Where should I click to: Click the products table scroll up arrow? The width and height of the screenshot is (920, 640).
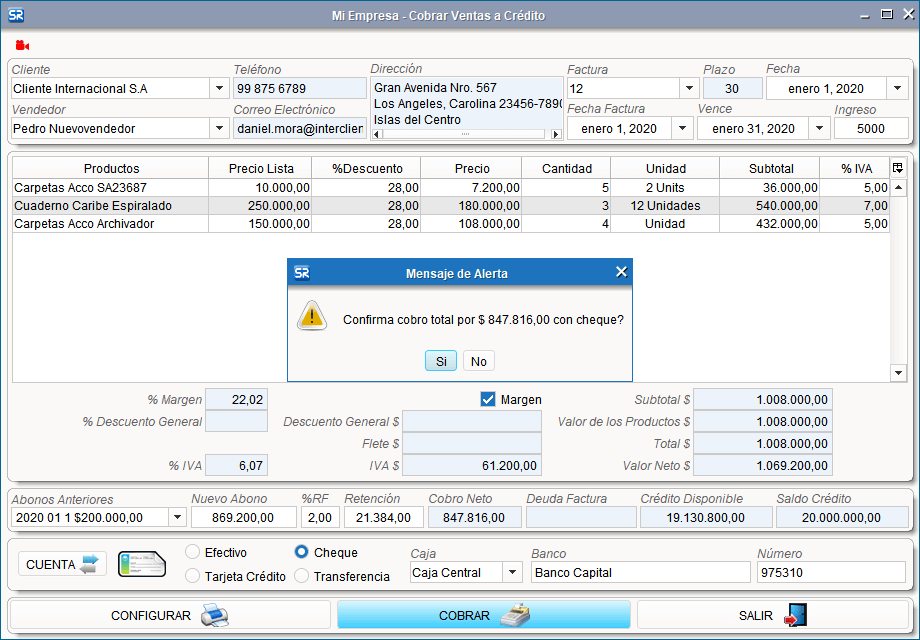coord(898,188)
